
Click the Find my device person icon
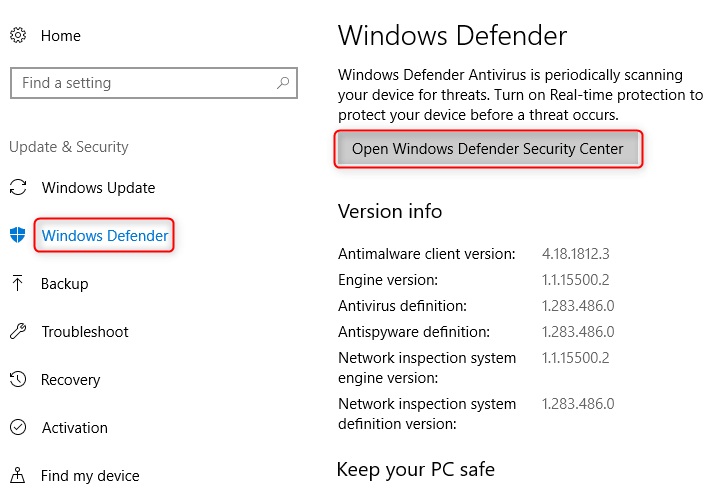tap(18, 476)
